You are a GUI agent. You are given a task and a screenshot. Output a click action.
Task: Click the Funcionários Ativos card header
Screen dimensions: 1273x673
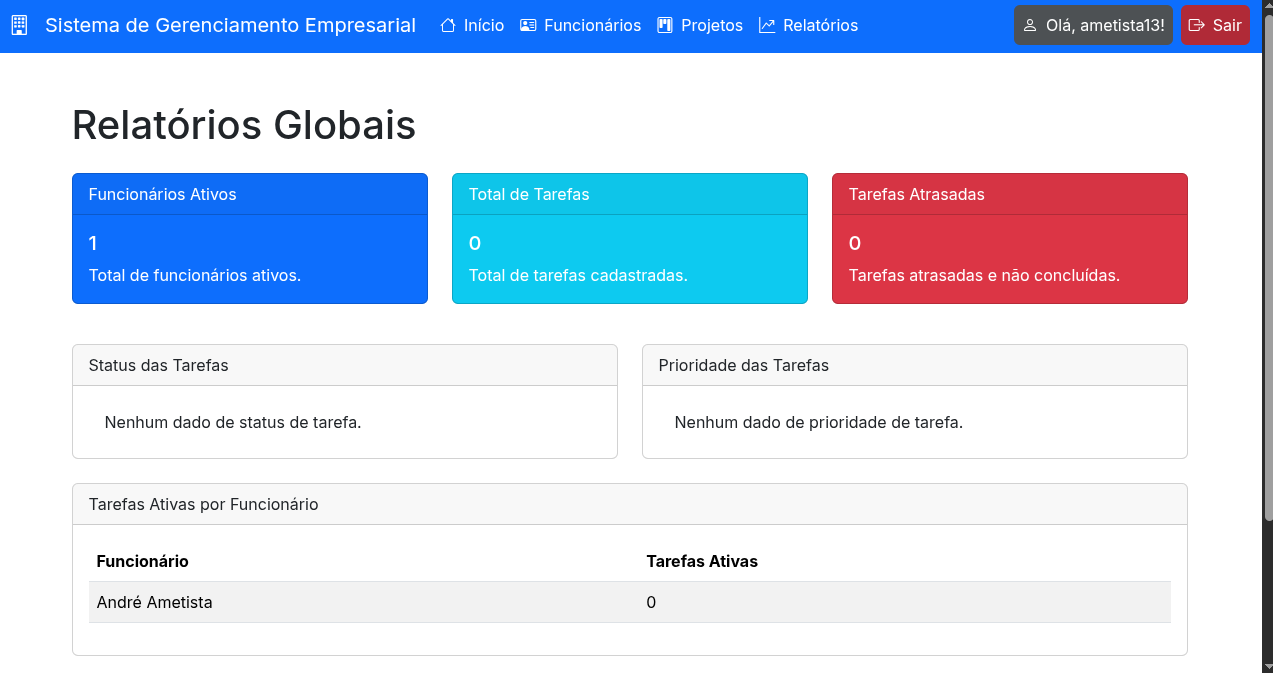tap(250, 194)
